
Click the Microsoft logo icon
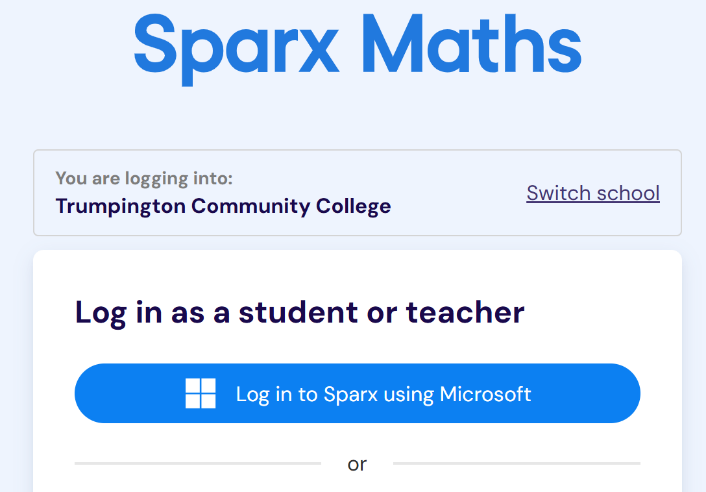click(201, 393)
